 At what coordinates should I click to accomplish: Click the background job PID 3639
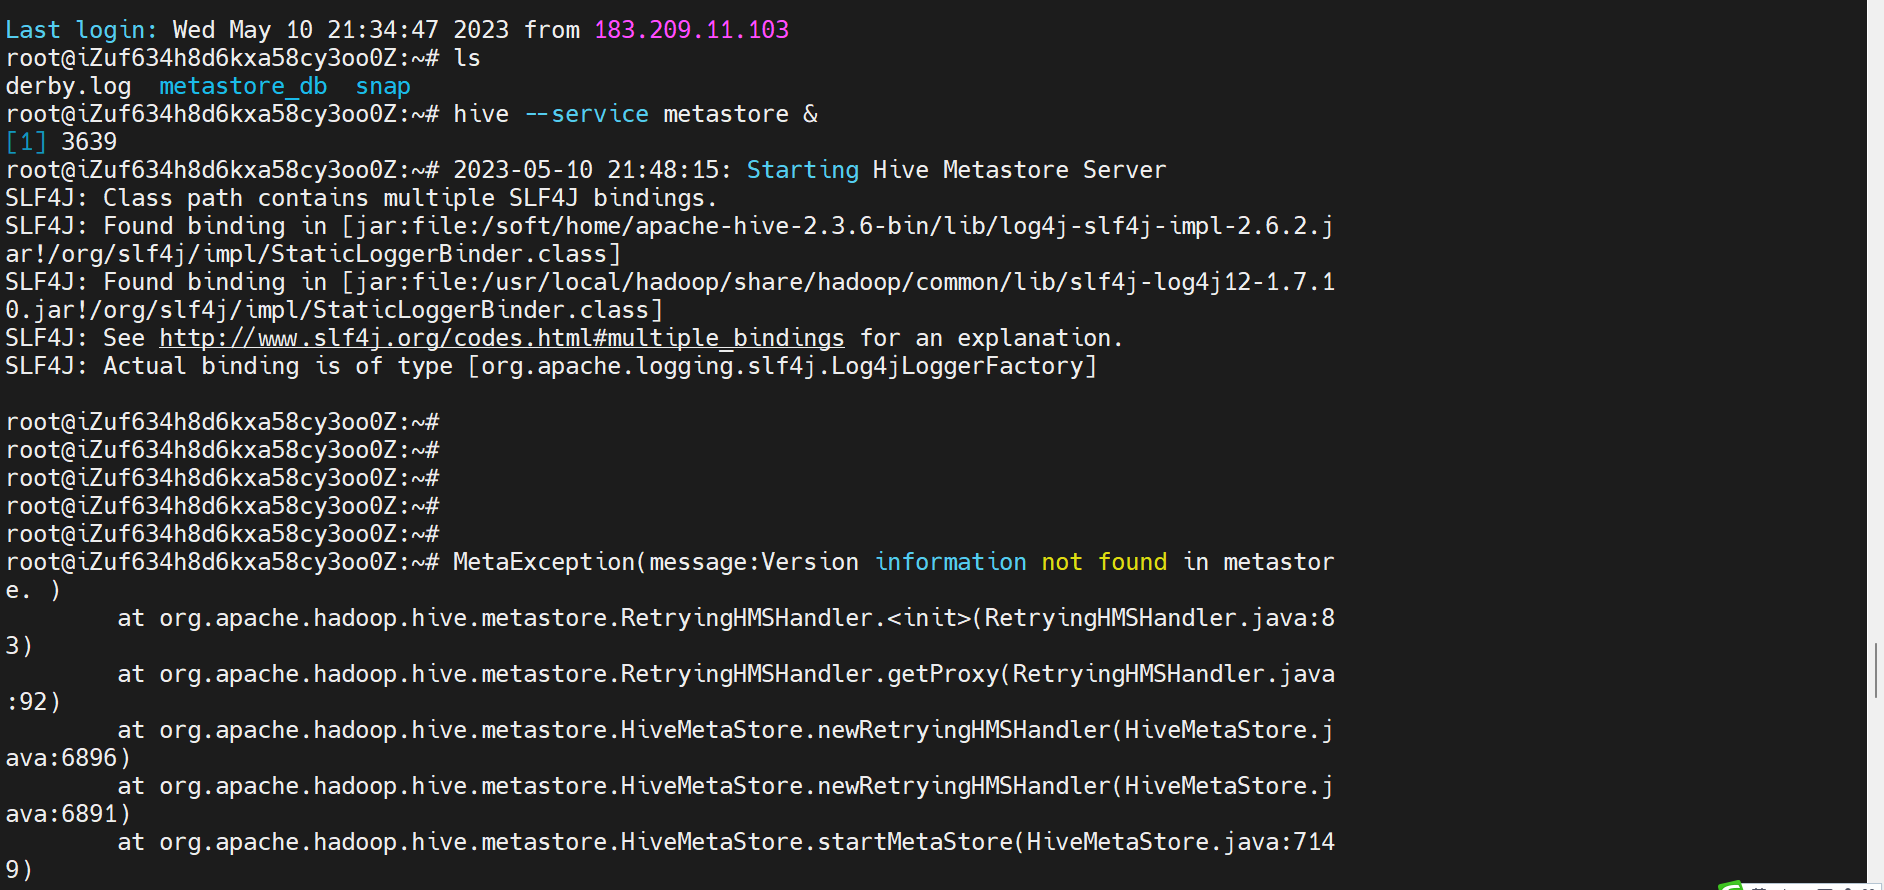click(x=89, y=142)
